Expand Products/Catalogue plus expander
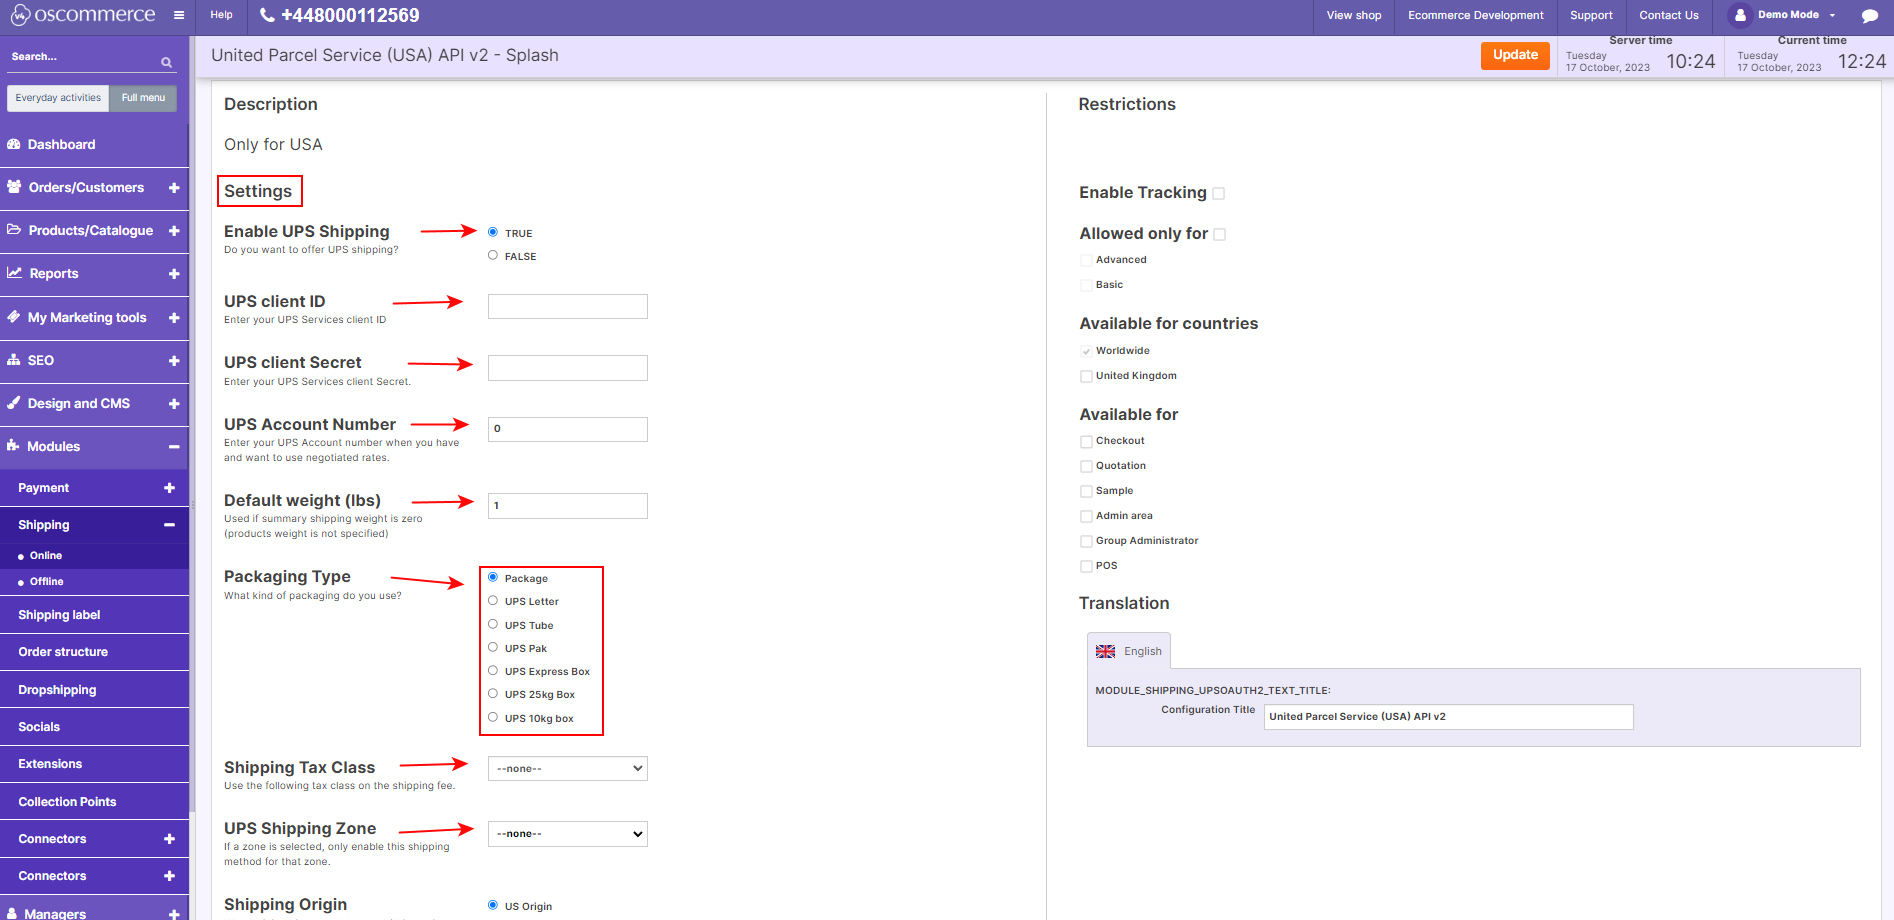 click(174, 231)
